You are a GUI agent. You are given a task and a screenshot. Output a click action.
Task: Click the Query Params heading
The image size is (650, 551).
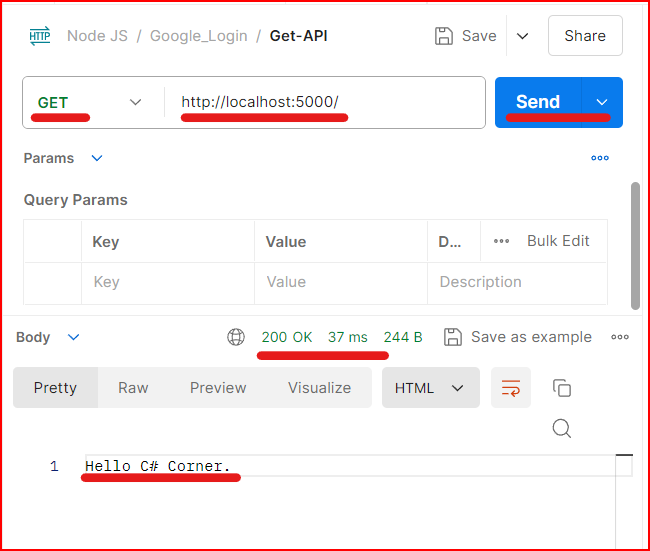click(75, 200)
